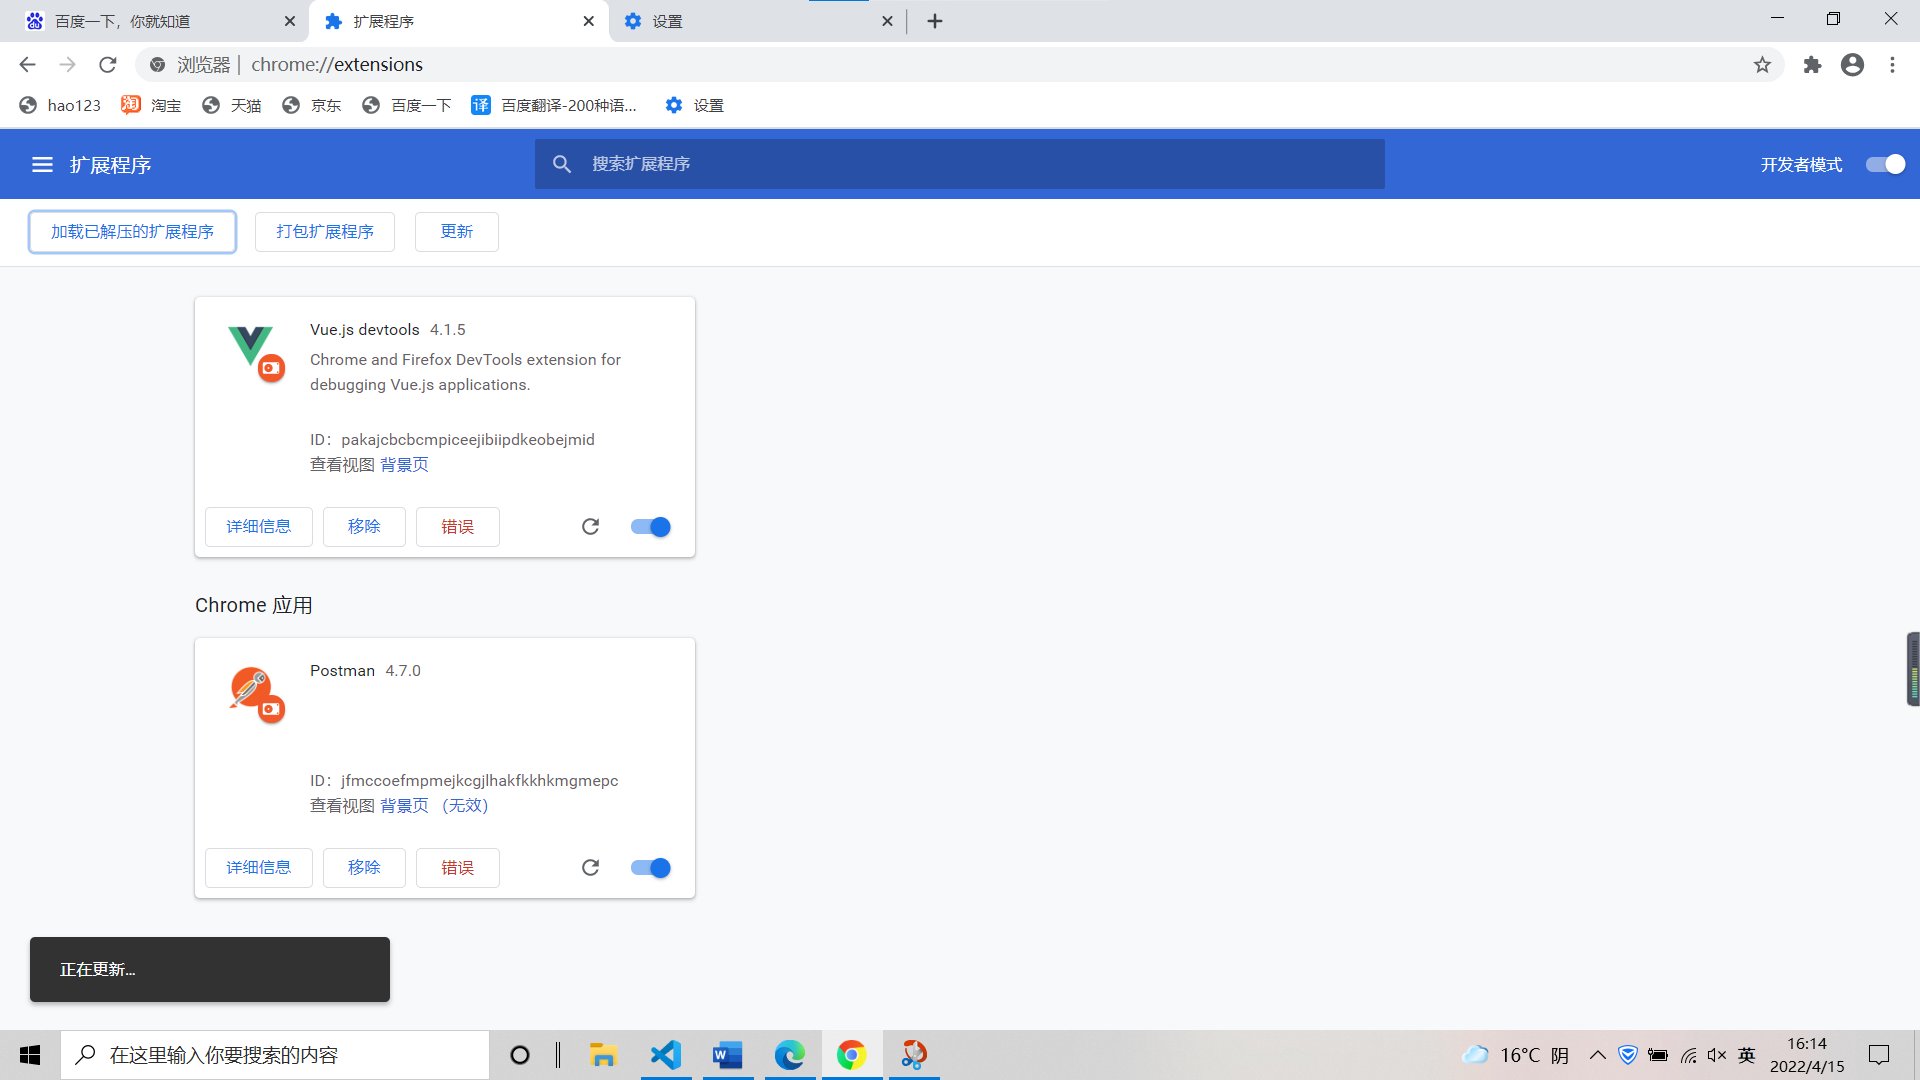Click 加载已解压的扩展程序 button
Image resolution: width=1920 pixels, height=1080 pixels.
tap(132, 232)
